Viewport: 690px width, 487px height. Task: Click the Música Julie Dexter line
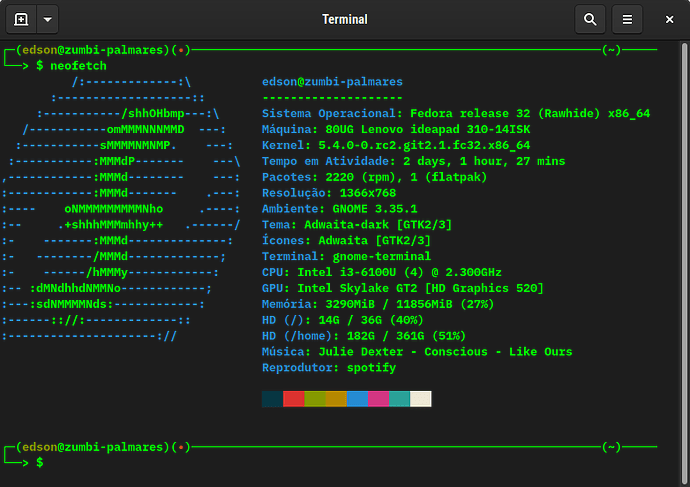(x=417, y=352)
